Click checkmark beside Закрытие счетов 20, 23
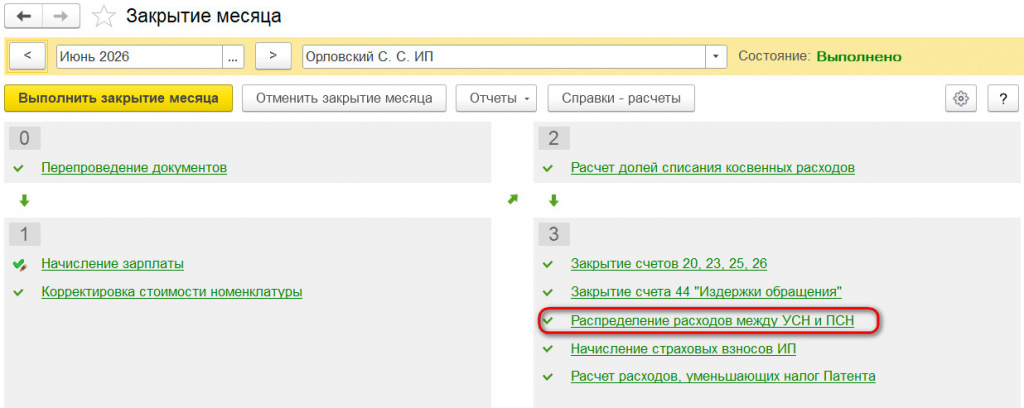Screen dimensions: 1024x408 548,264
